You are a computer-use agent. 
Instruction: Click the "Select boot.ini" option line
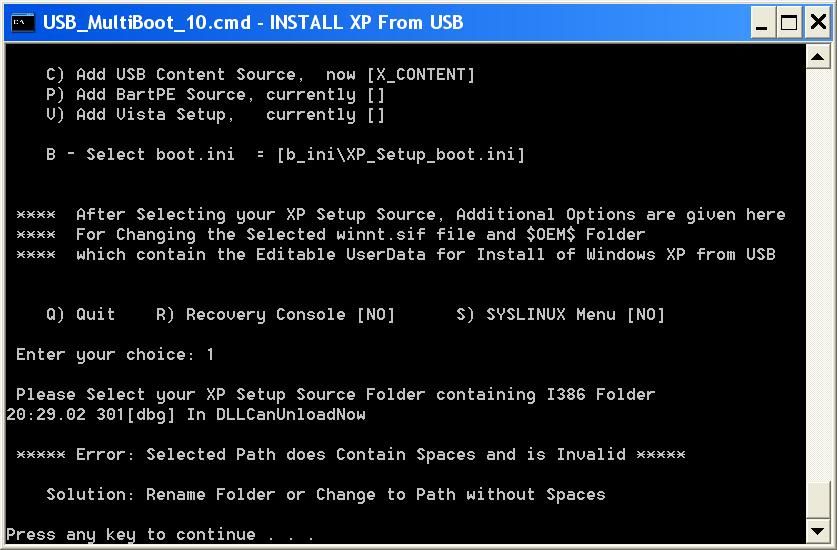(x=285, y=155)
